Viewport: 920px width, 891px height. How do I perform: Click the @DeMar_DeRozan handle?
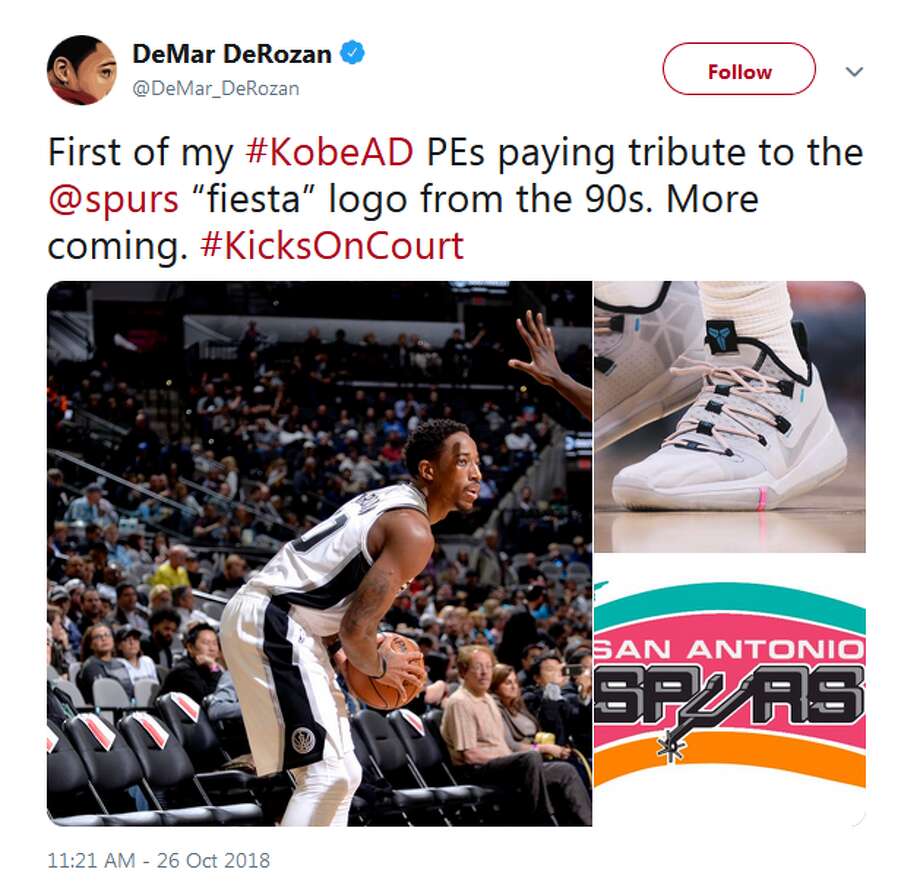tap(216, 89)
